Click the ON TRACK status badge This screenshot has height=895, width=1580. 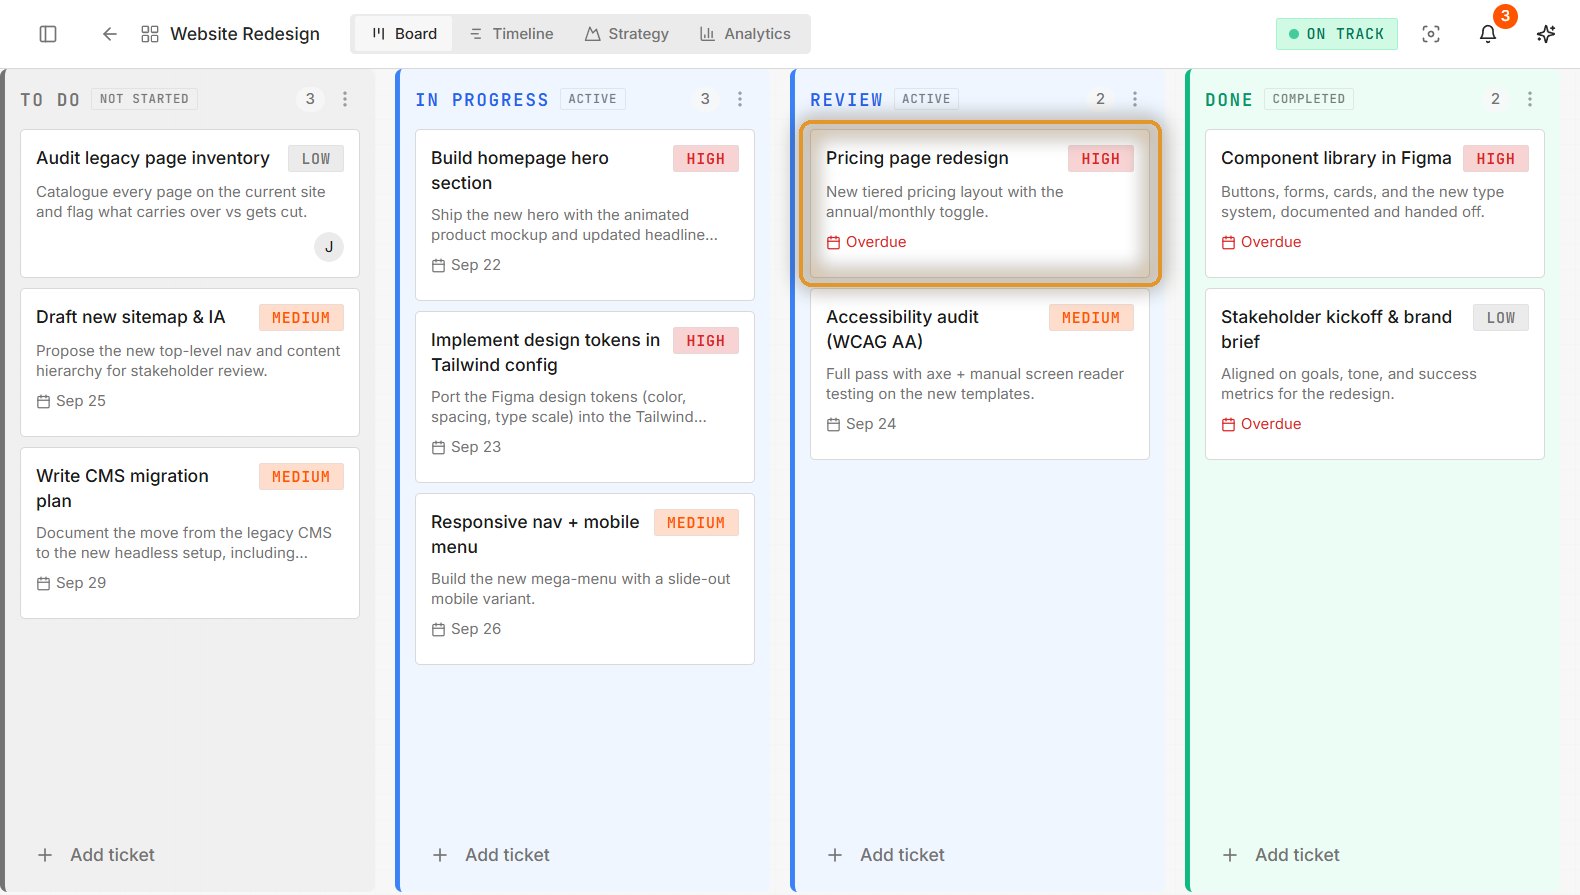tap(1336, 34)
